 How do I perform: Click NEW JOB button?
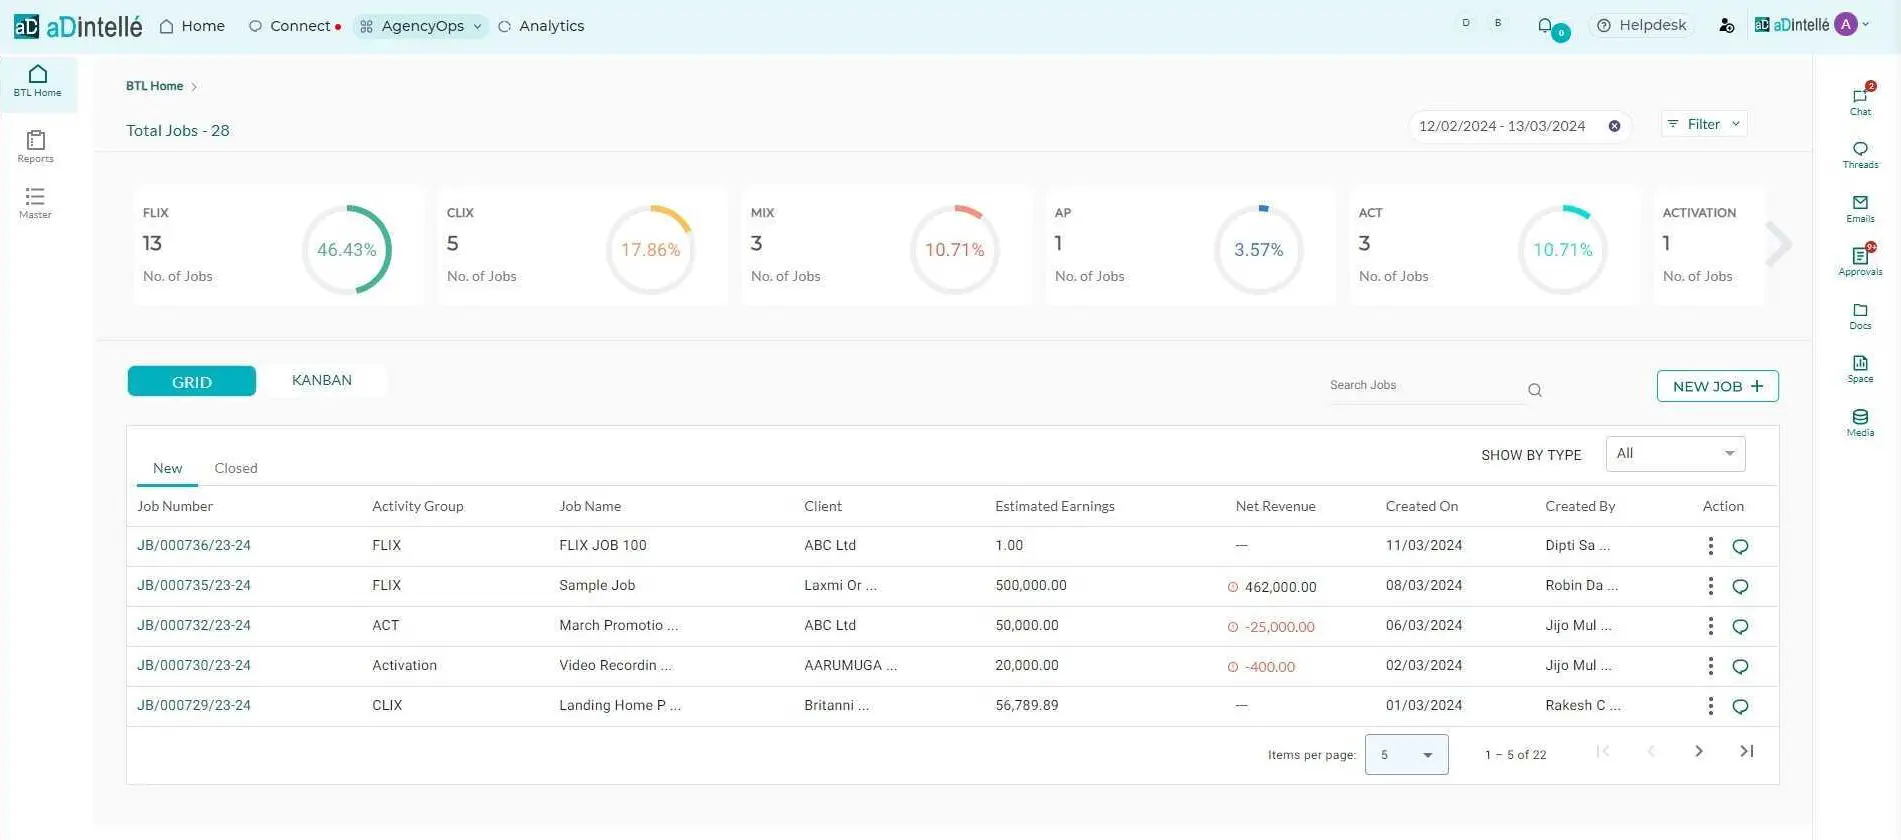click(x=1717, y=386)
